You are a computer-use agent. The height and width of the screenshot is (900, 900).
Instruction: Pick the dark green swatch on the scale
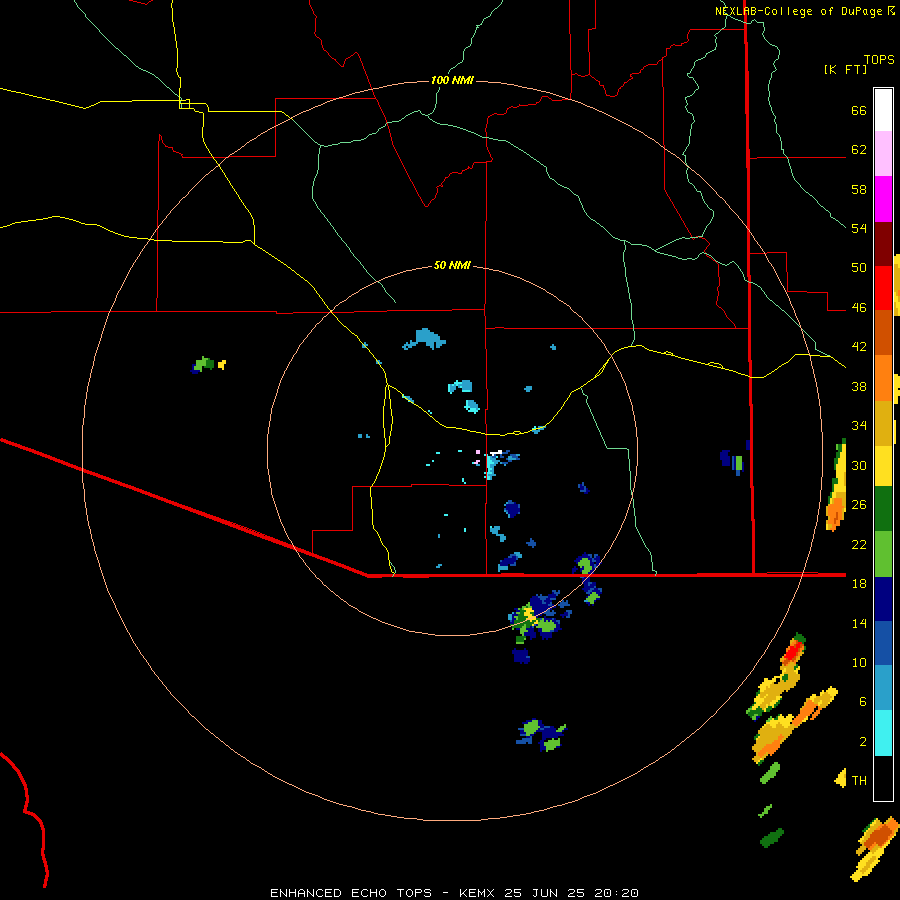click(x=883, y=509)
